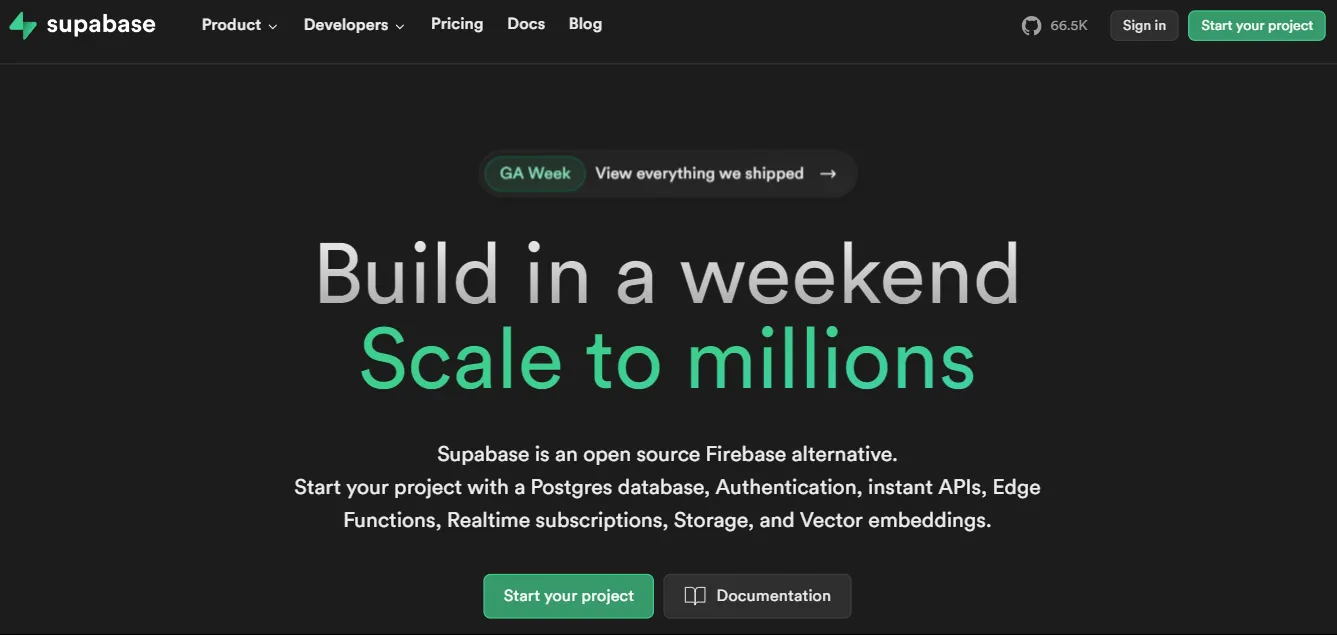
Task: Follow the View everything we shipped link
Action: (699, 174)
